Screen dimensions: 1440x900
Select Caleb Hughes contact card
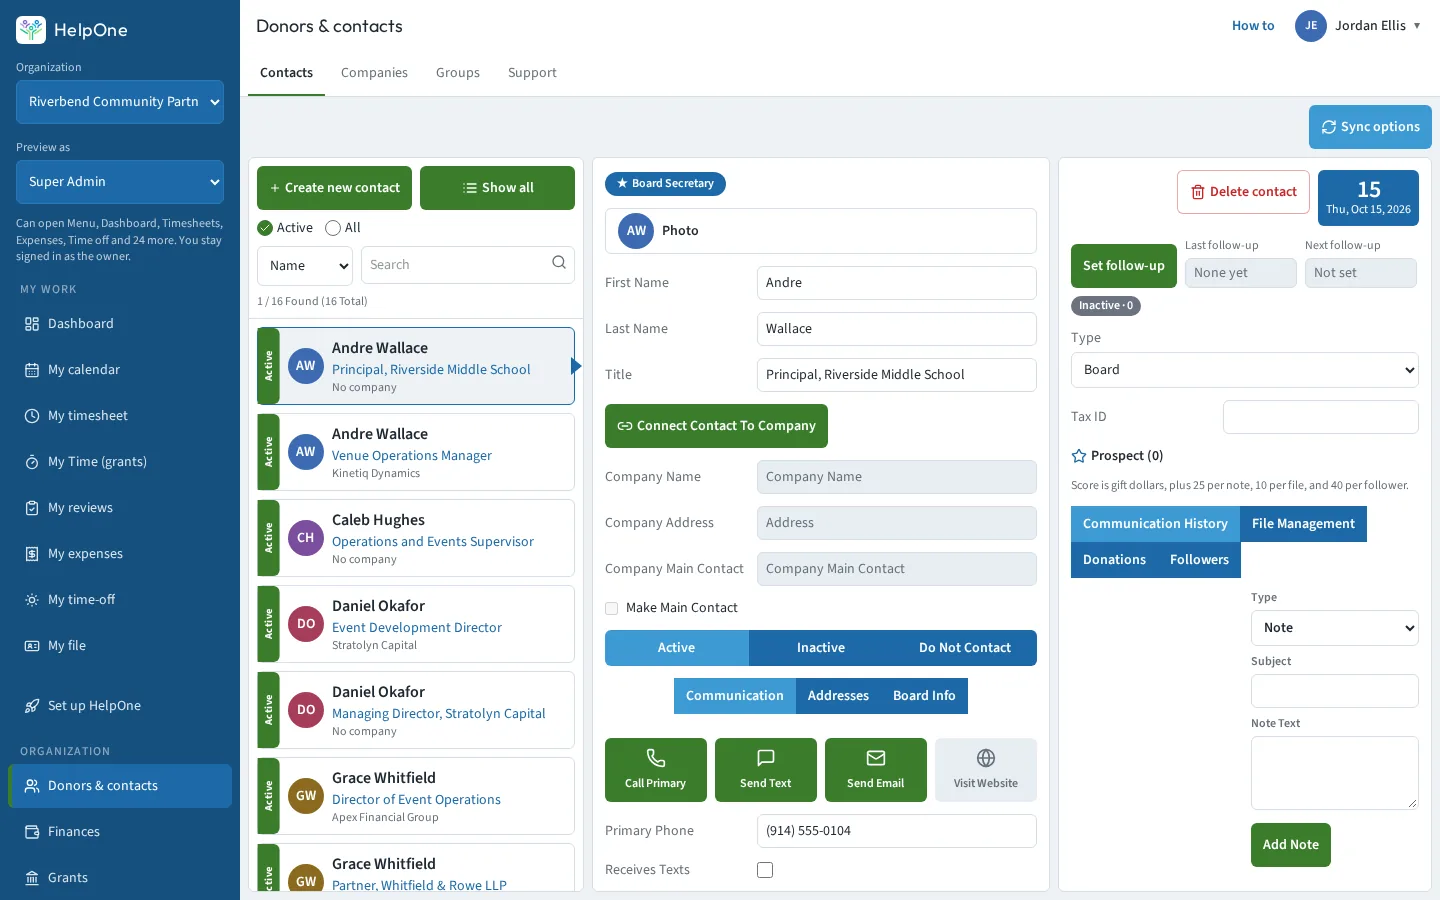click(416, 538)
